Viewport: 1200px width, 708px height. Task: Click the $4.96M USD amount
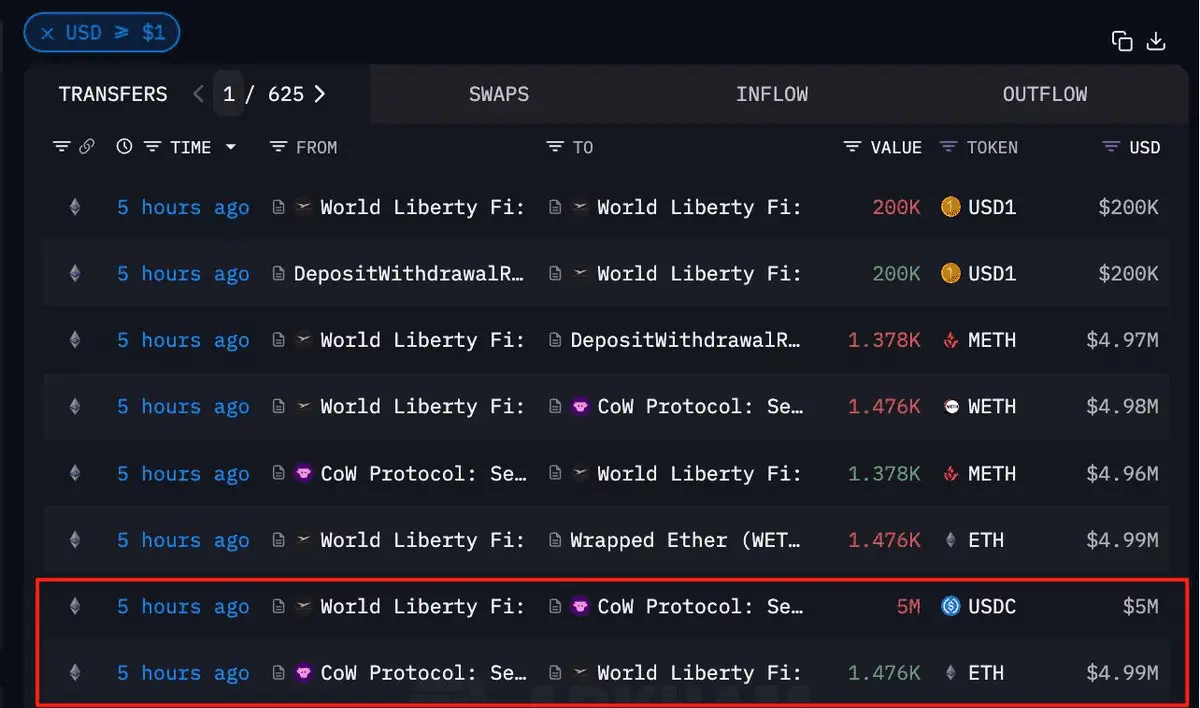click(x=1123, y=473)
